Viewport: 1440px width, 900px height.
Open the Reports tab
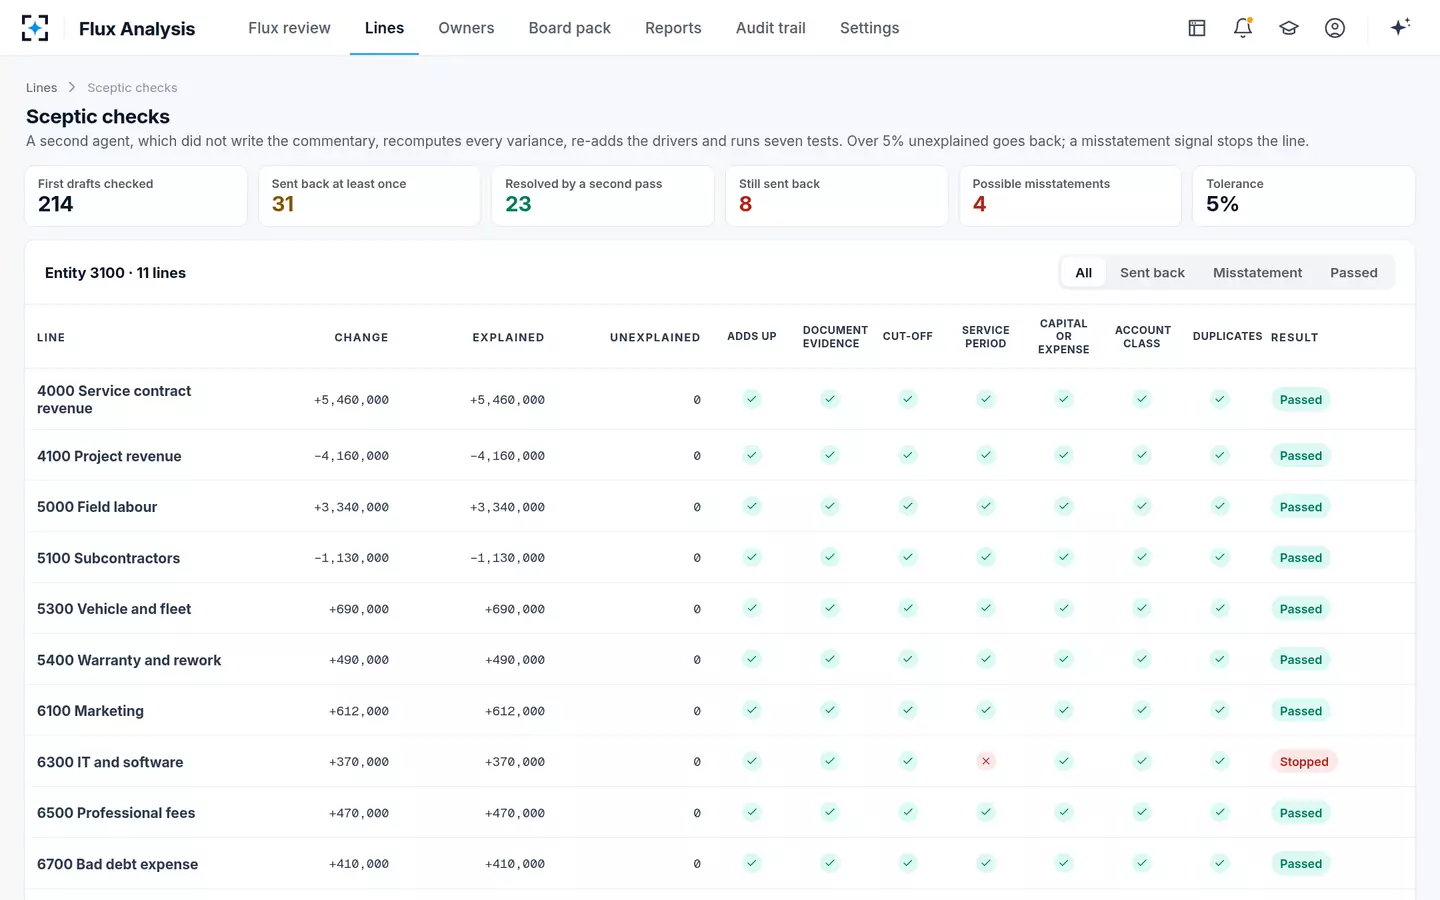(x=673, y=28)
